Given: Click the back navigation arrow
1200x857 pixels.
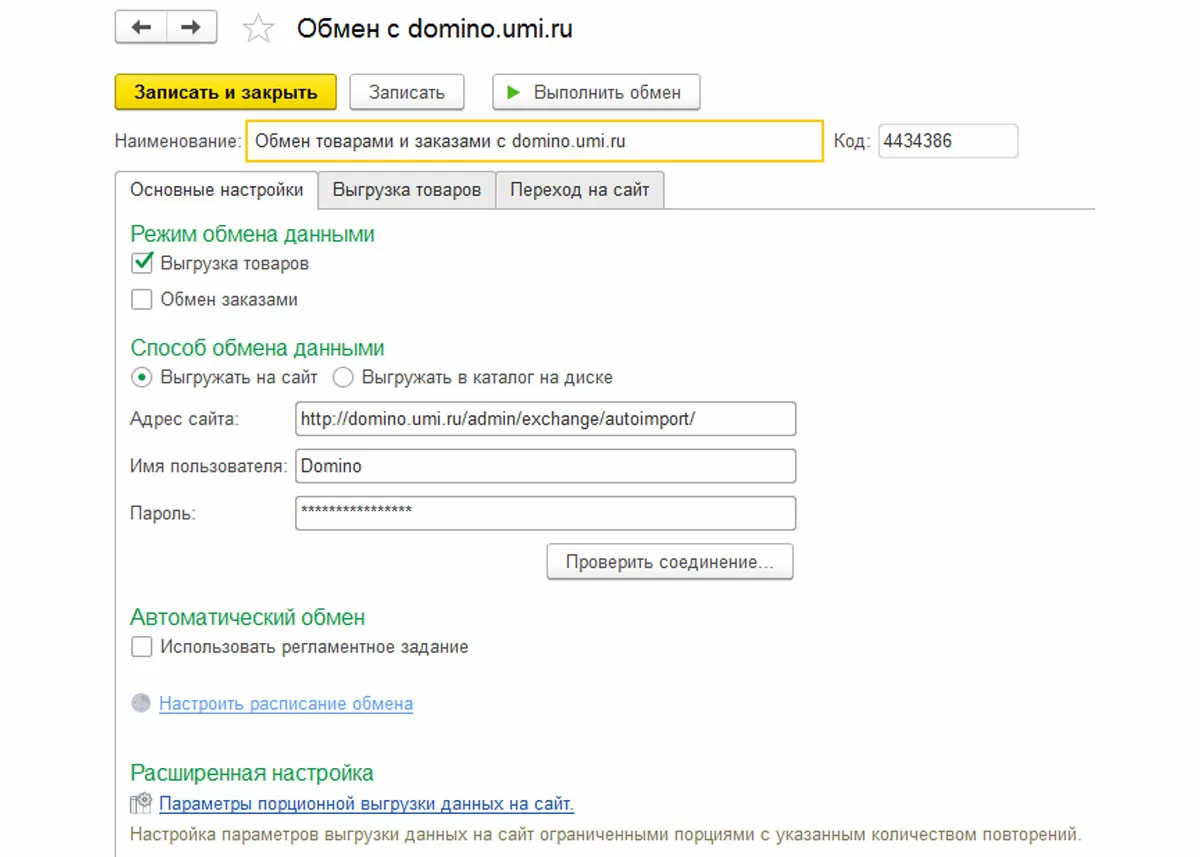Looking at the screenshot, I should pyautogui.click(x=141, y=28).
